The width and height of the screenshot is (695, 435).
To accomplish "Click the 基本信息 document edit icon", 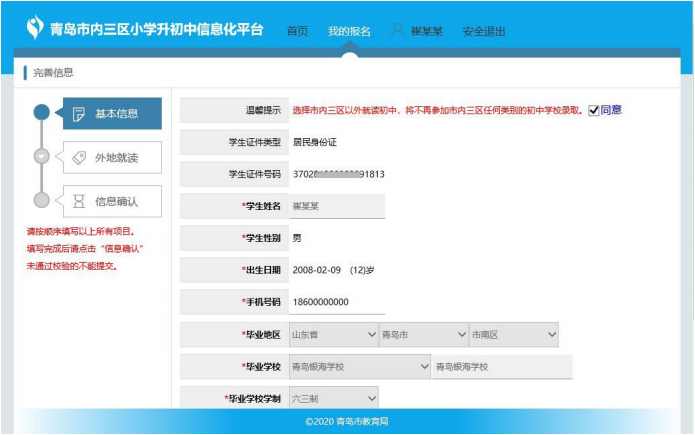I will (x=79, y=113).
